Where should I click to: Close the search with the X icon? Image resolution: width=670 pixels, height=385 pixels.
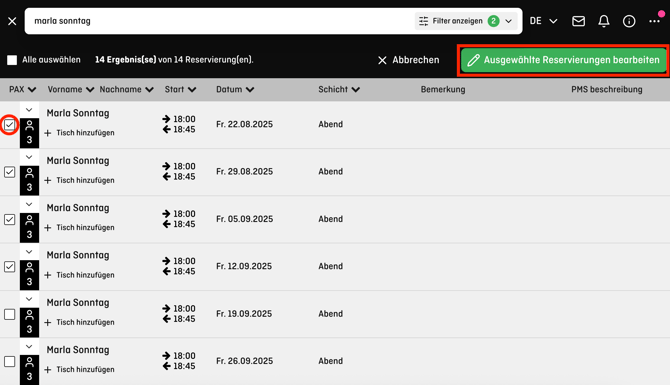(12, 21)
